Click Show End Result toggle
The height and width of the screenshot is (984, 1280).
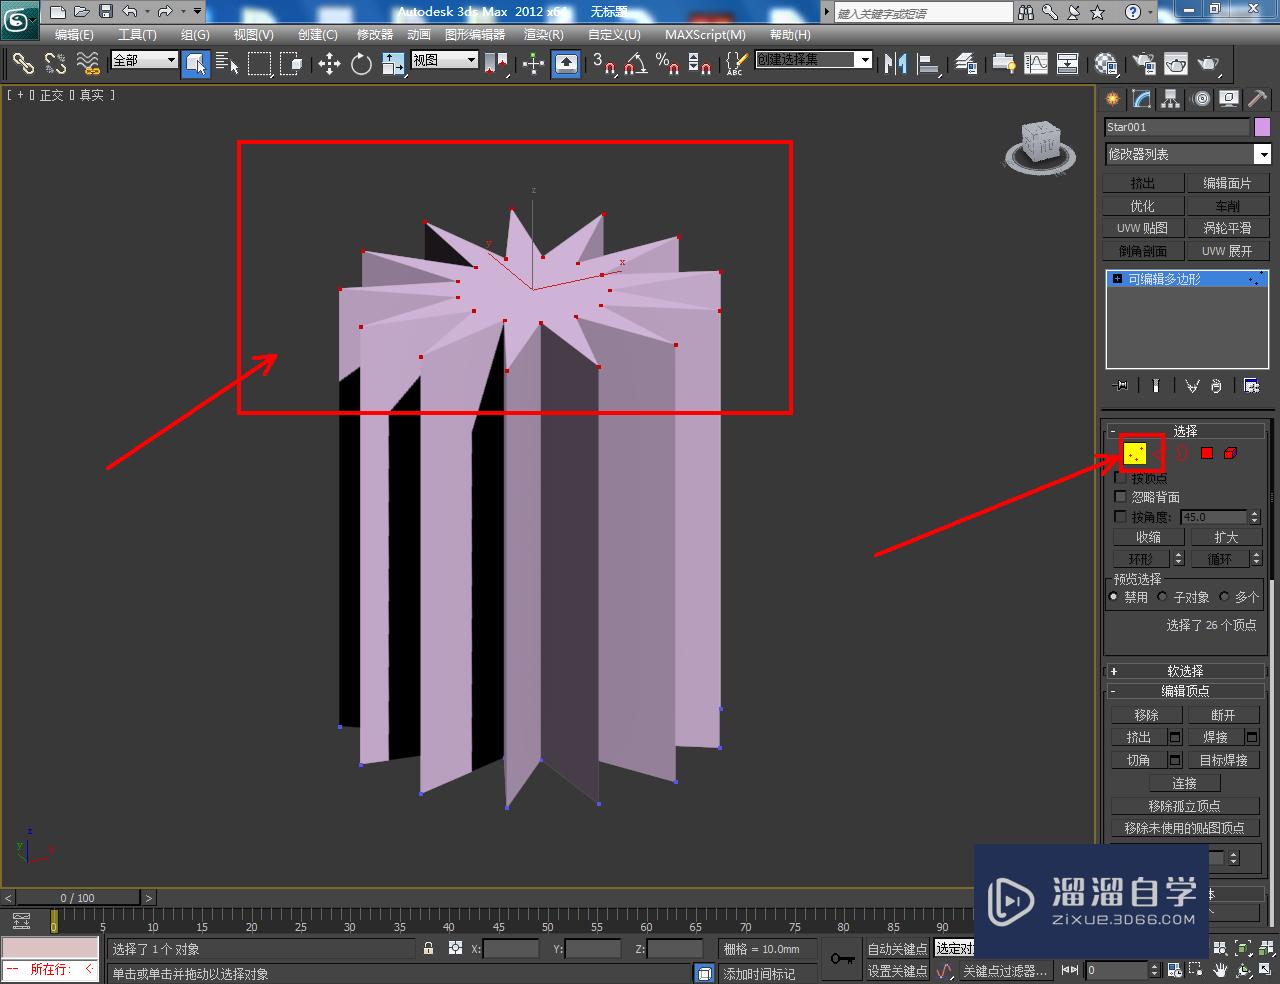1155,386
